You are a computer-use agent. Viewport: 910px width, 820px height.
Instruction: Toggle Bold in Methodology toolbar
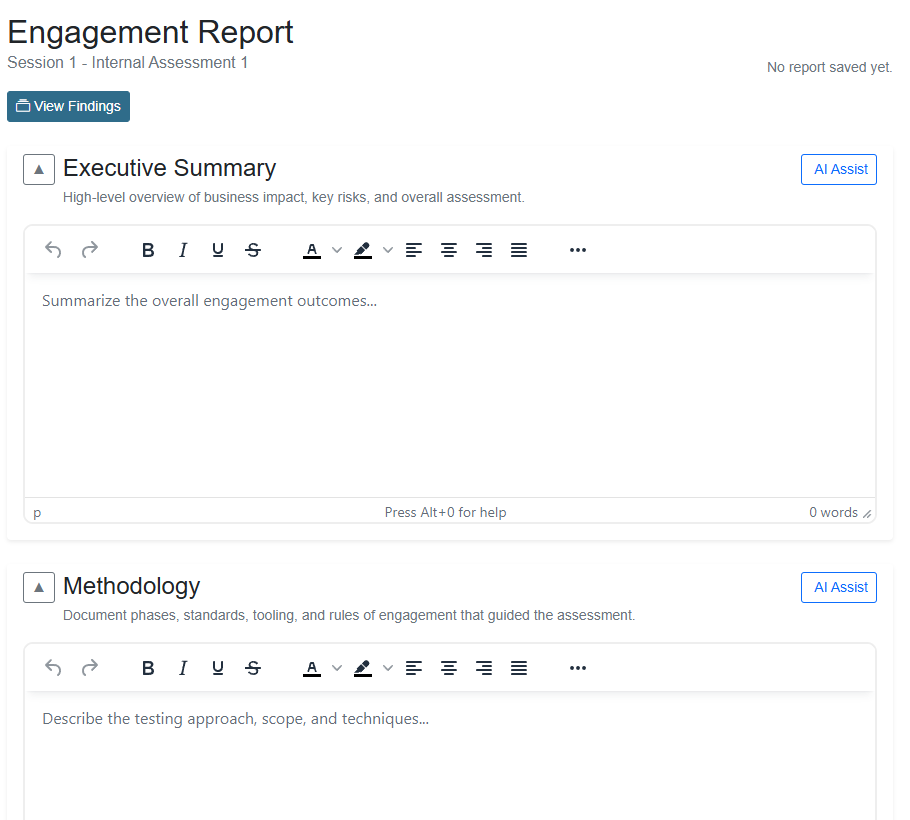click(x=148, y=668)
